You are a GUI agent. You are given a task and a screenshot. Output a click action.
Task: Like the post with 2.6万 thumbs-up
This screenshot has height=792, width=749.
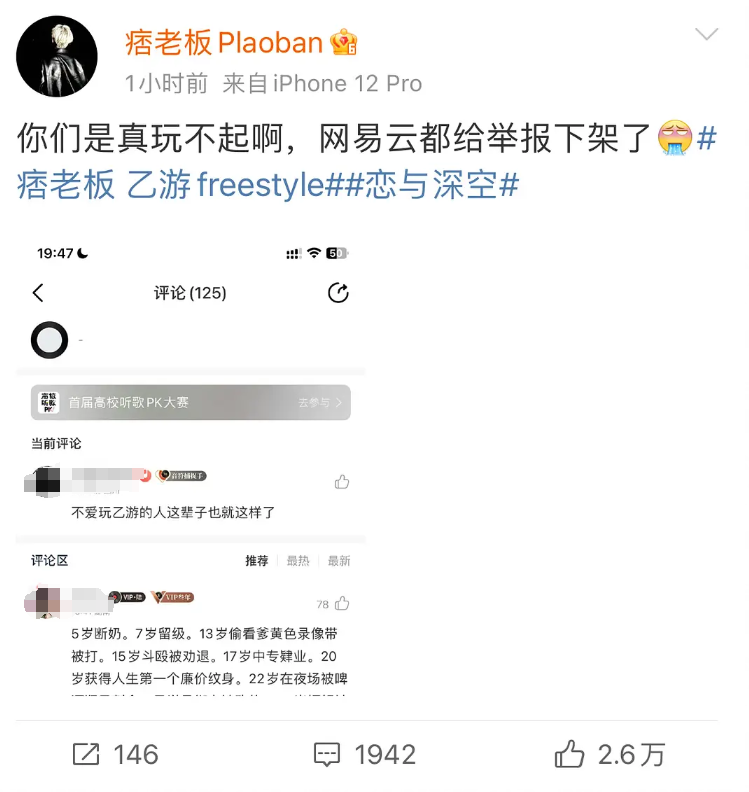point(569,754)
